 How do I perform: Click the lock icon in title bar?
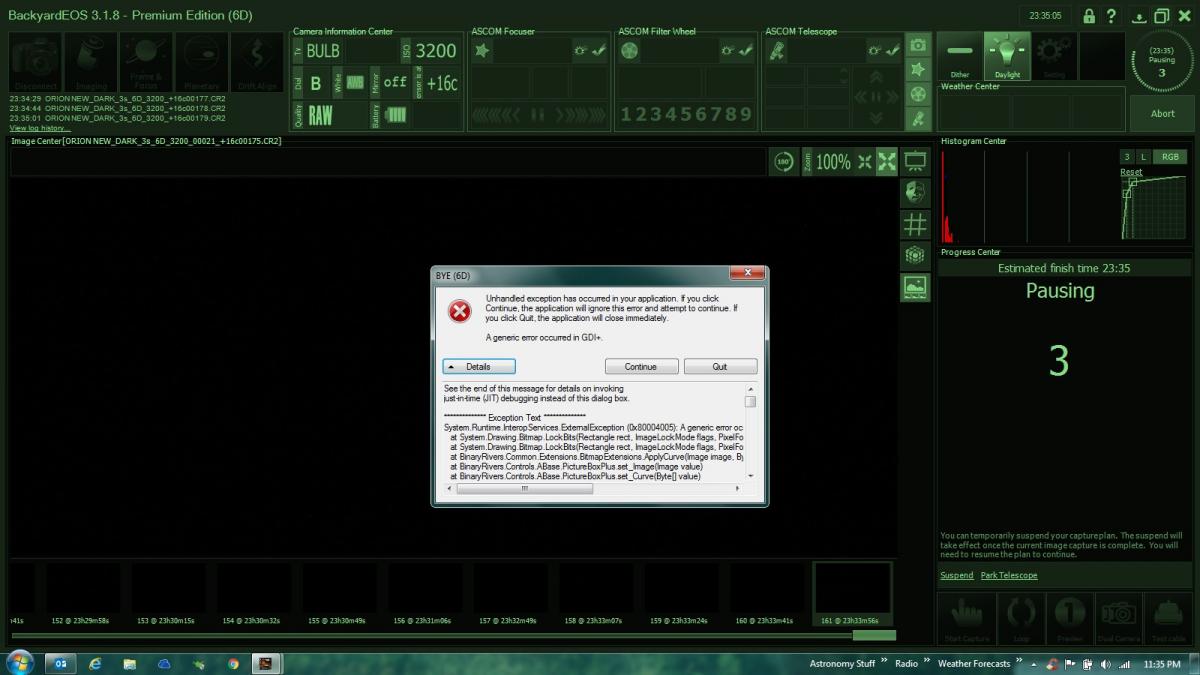(x=1088, y=16)
